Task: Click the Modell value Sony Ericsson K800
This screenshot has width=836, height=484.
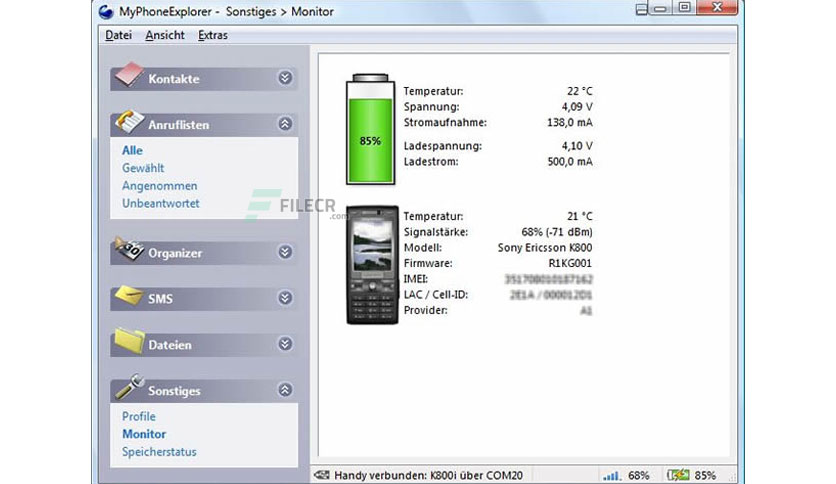Action: (x=545, y=247)
